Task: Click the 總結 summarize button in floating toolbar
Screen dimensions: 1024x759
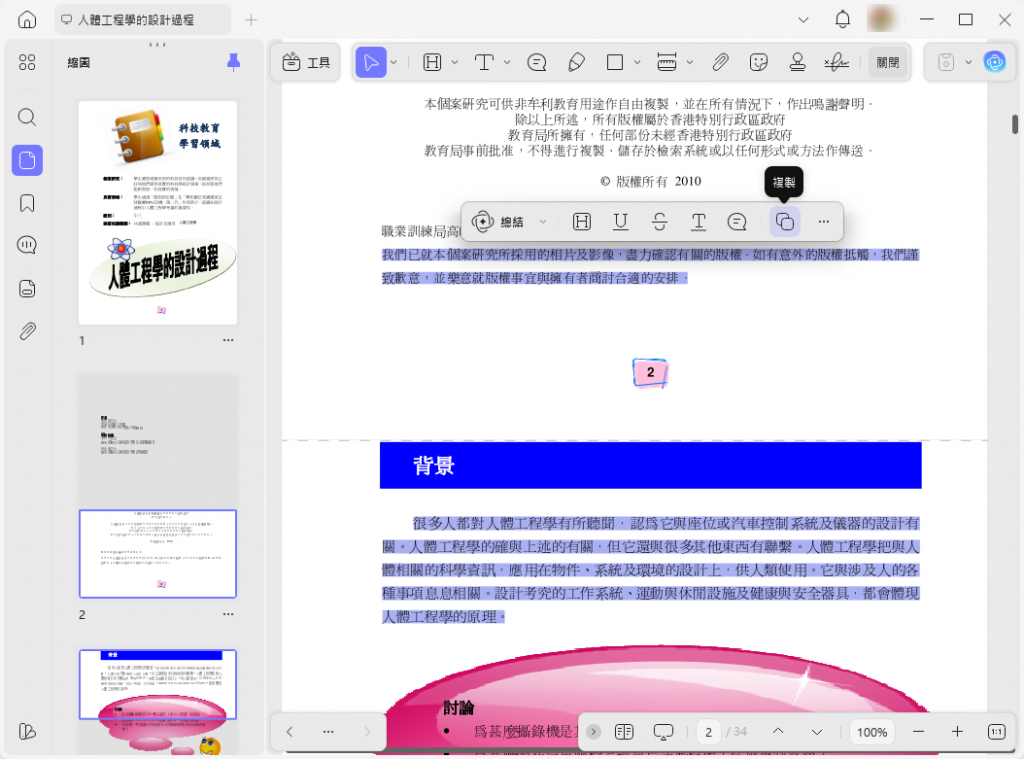Action: tap(508, 221)
